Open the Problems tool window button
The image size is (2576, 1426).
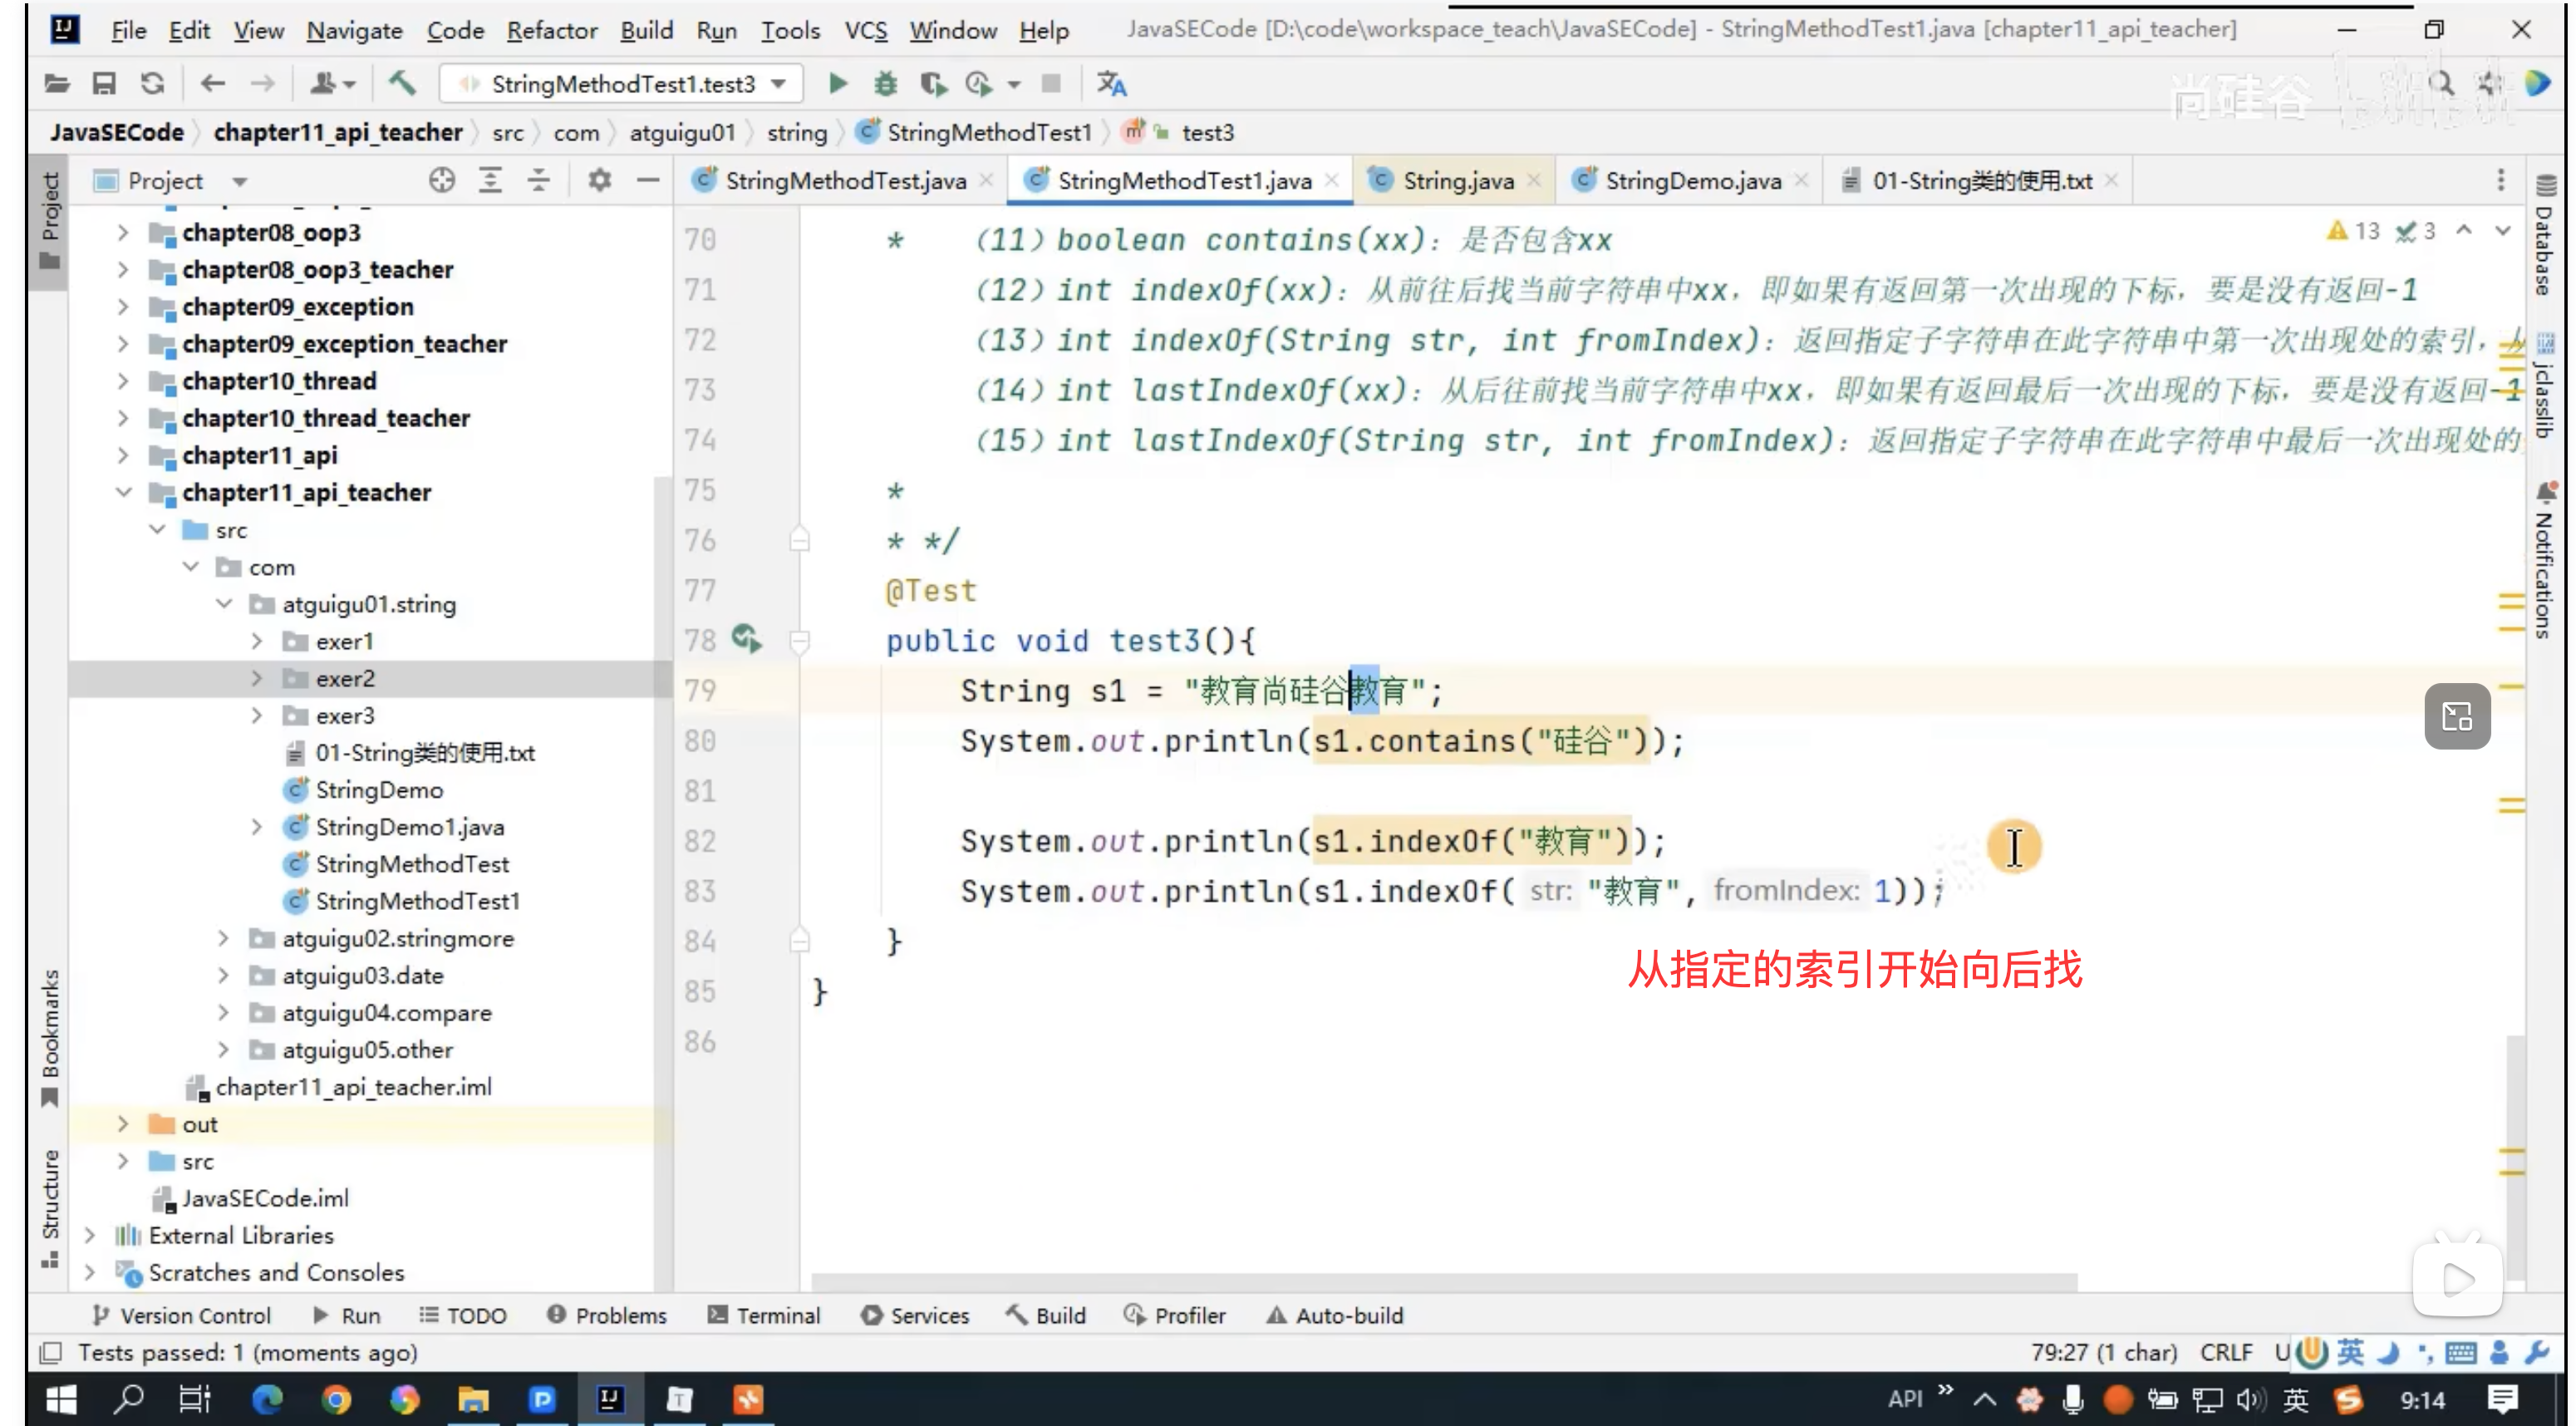tap(607, 1315)
